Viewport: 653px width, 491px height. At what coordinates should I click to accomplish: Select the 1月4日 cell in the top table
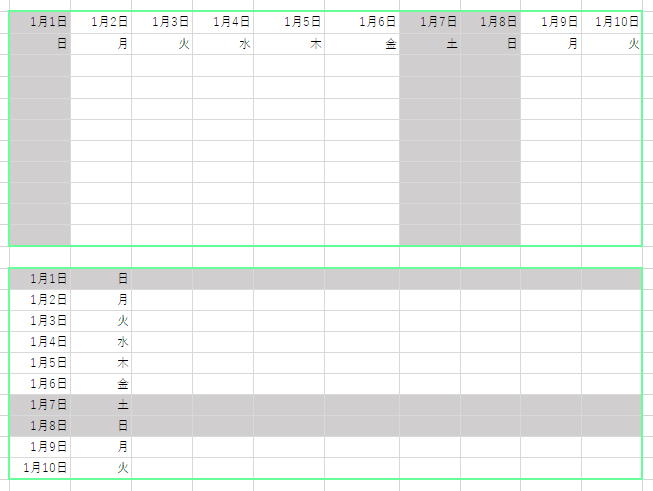pyautogui.click(x=223, y=22)
